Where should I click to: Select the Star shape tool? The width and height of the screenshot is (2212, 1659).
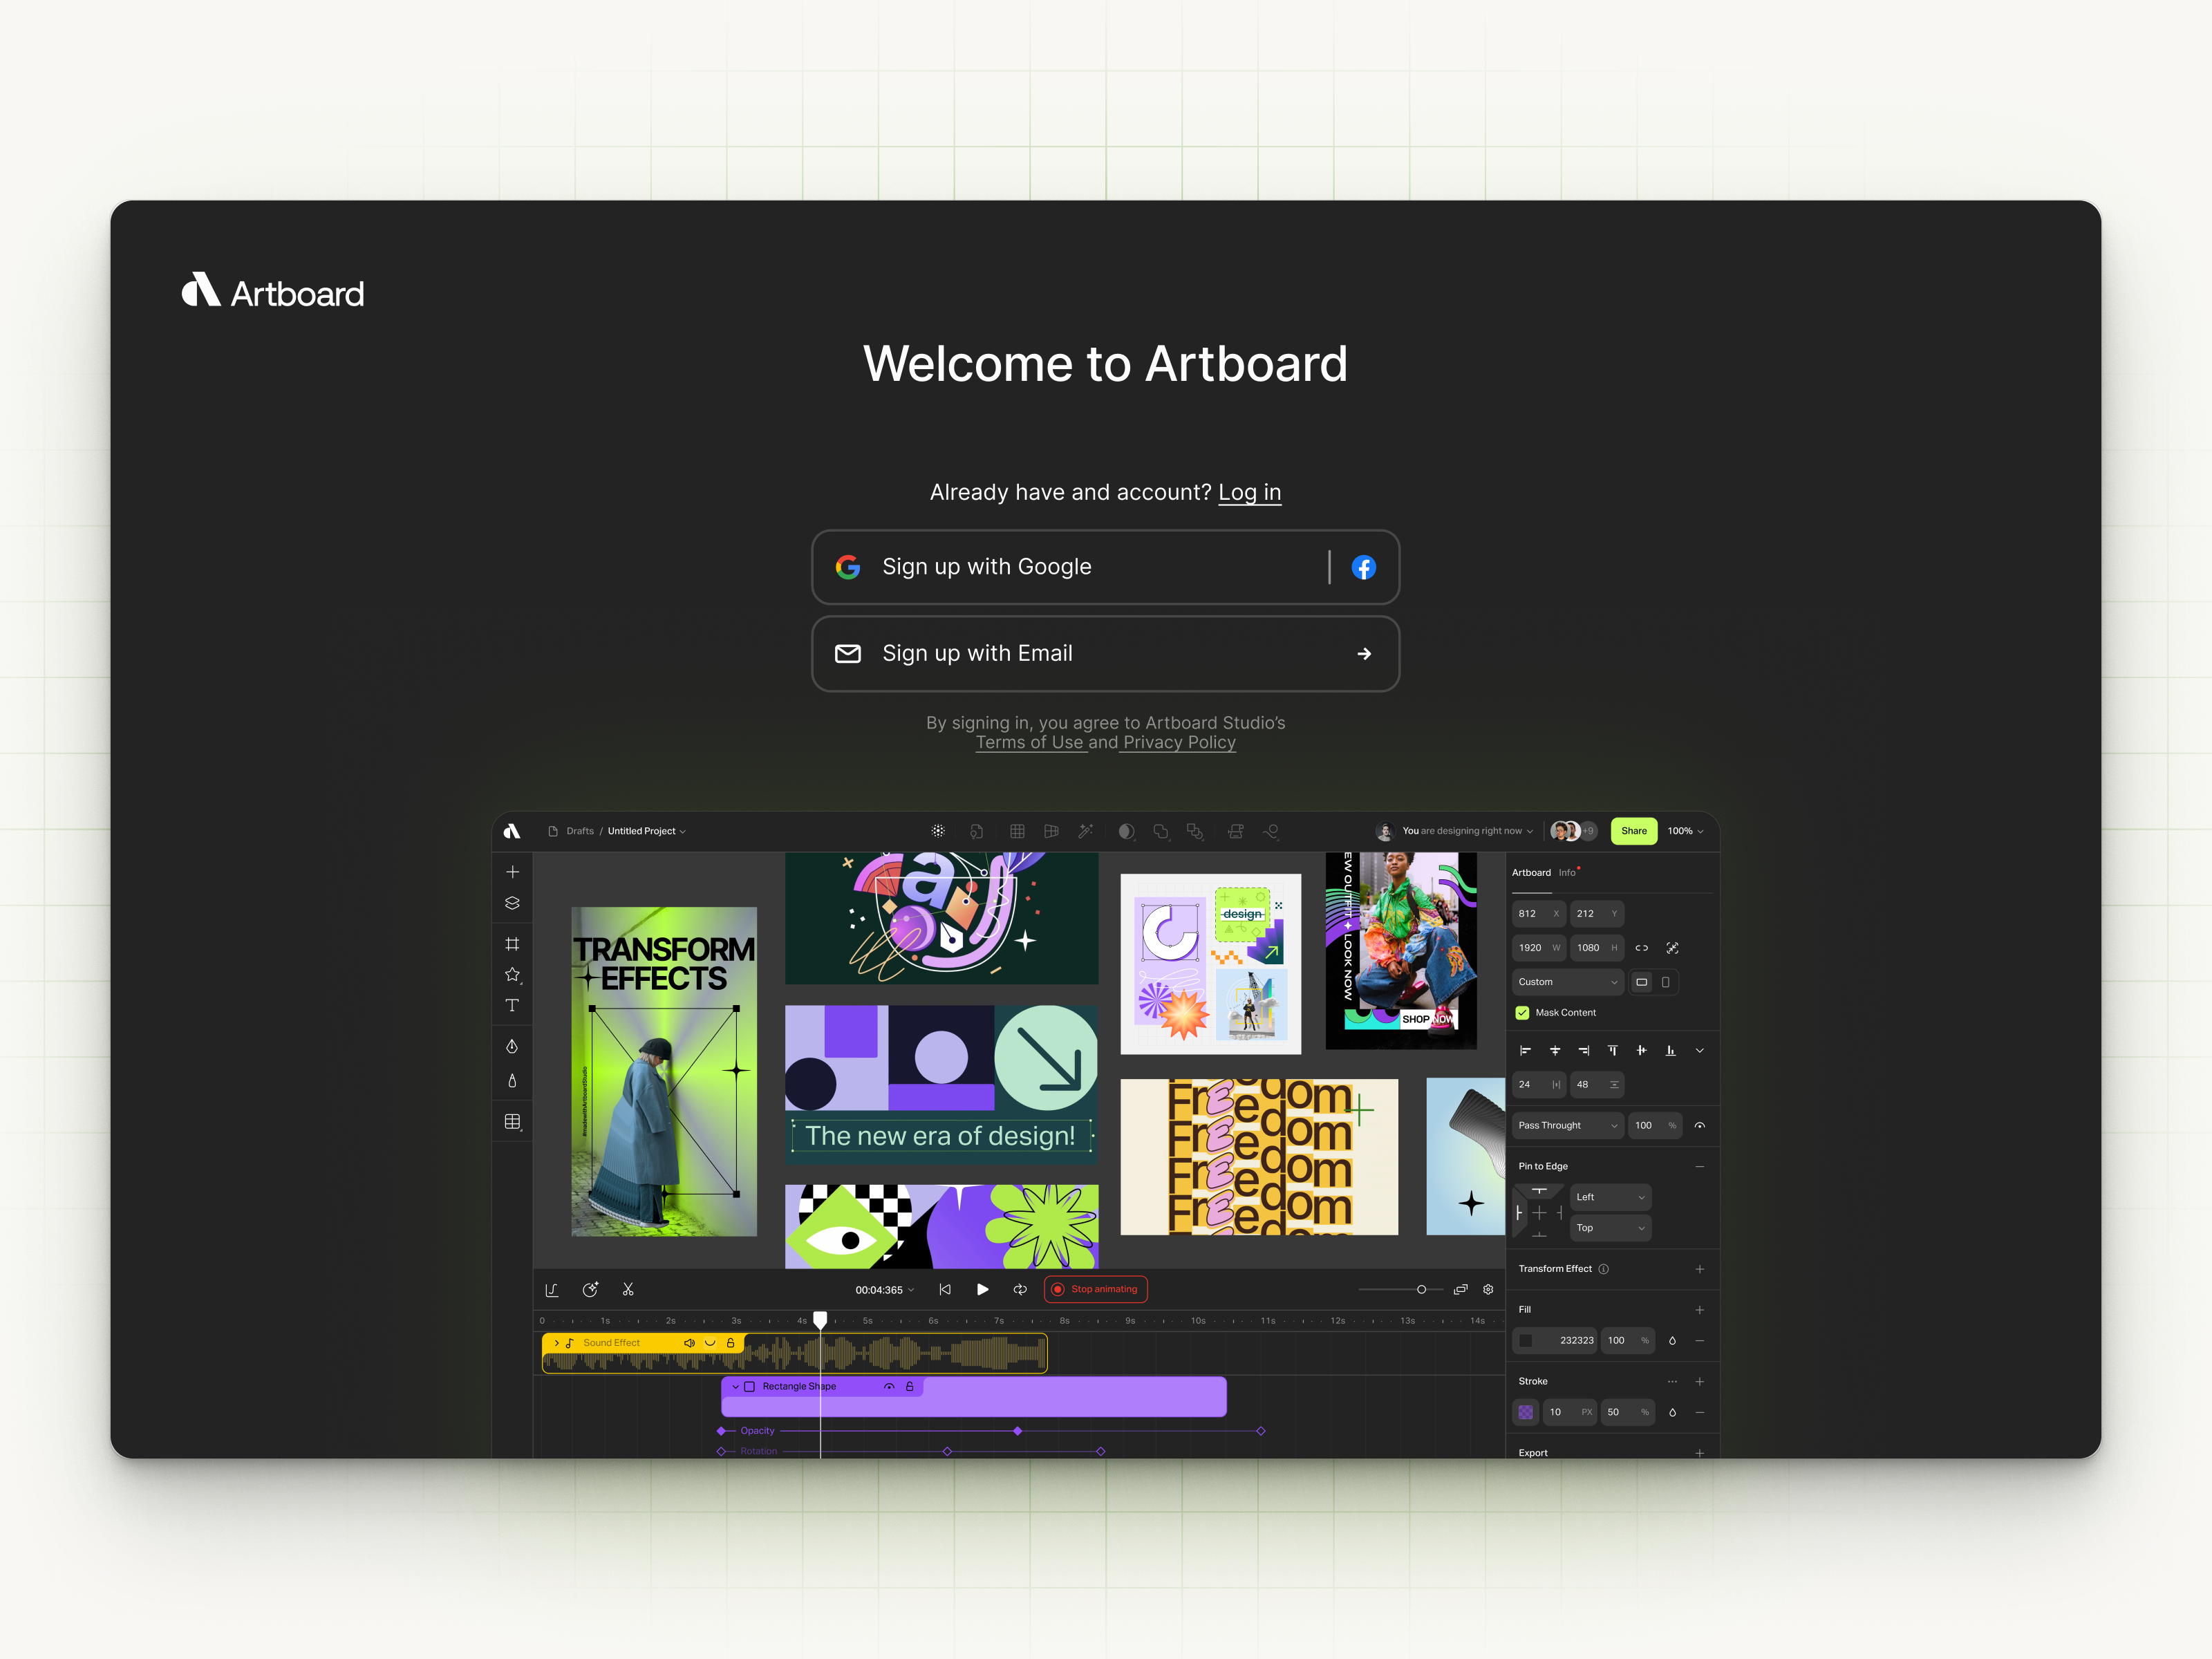512,974
